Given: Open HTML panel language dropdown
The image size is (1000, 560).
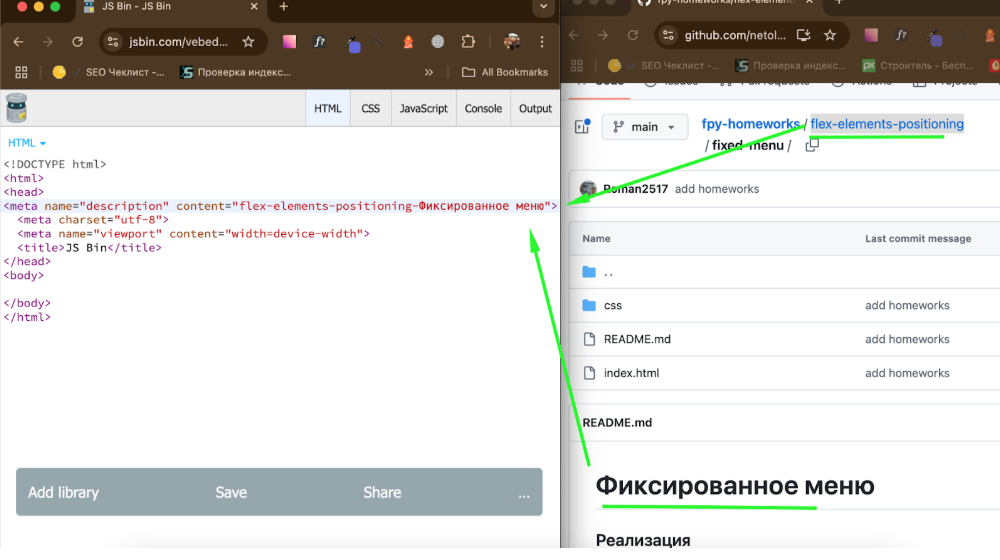Looking at the screenshot, I should [x=27, y=143].
